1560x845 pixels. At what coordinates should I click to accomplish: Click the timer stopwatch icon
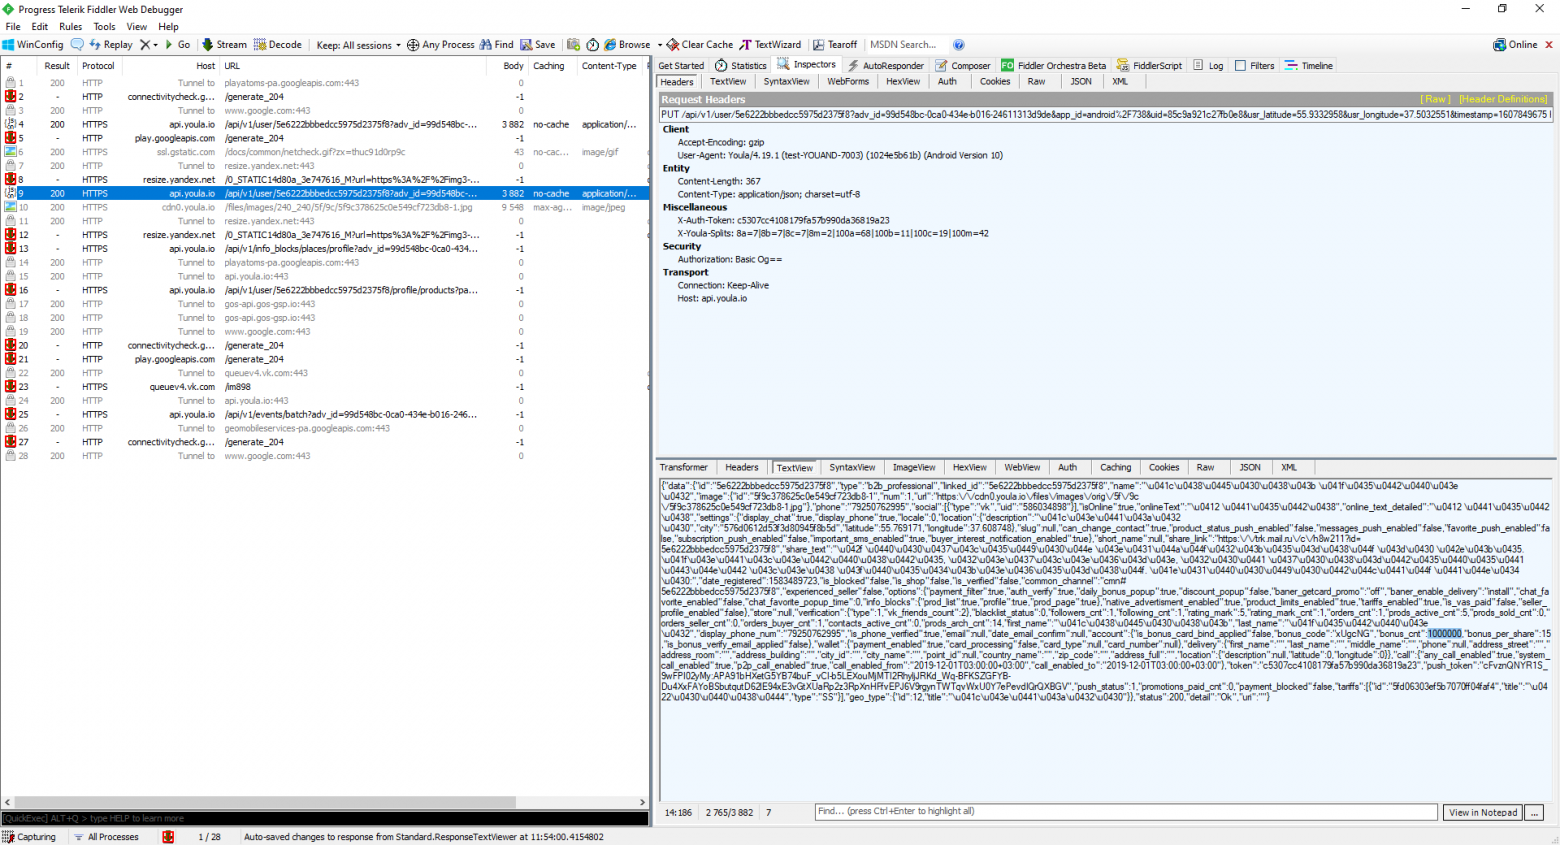tap(592, 45)
